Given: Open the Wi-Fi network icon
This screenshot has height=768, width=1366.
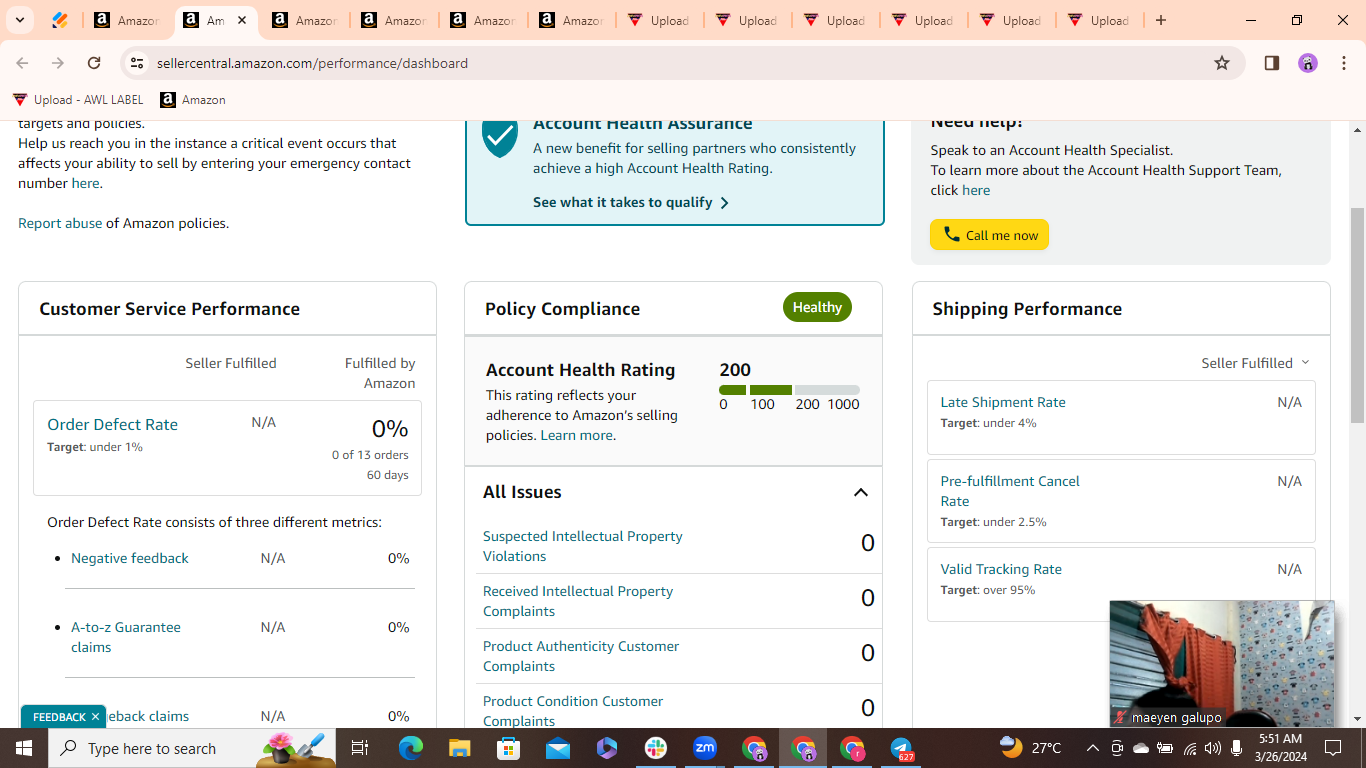Looking at the screenshot, I should click(1189, 748).
